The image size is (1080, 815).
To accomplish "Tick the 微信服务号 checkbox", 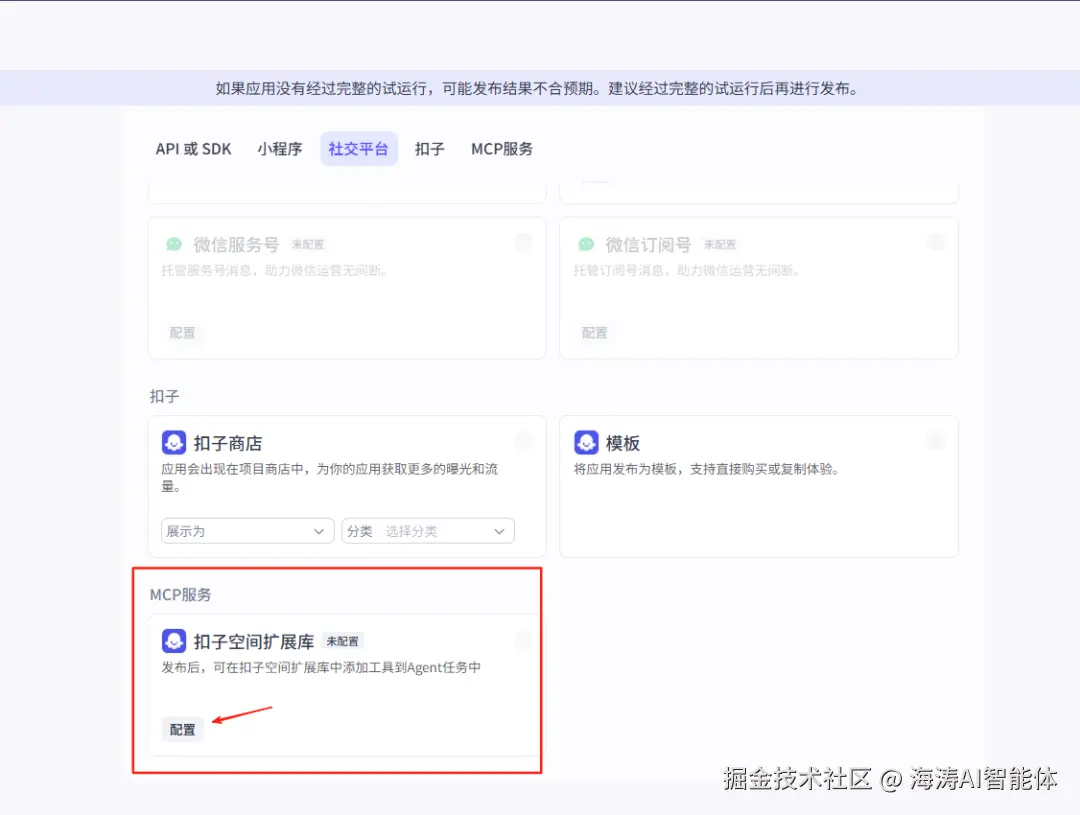I will point(523,242).
